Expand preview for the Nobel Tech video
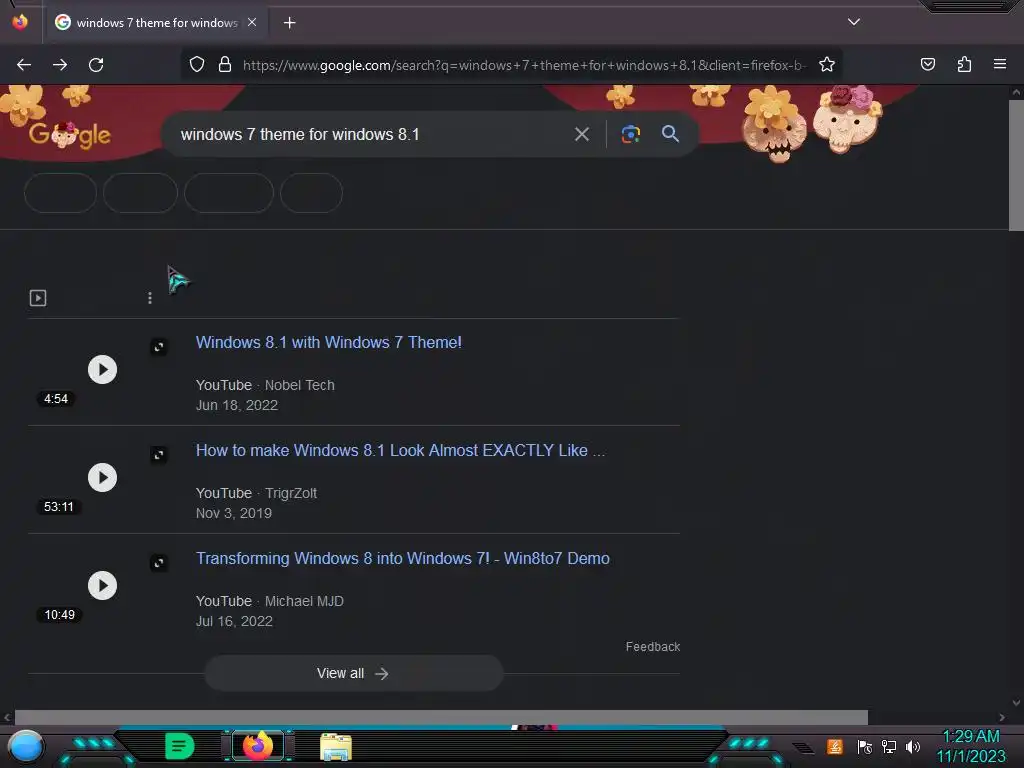Image resolution: width=1024 pixels, height=768 pixels. point(159,347)
